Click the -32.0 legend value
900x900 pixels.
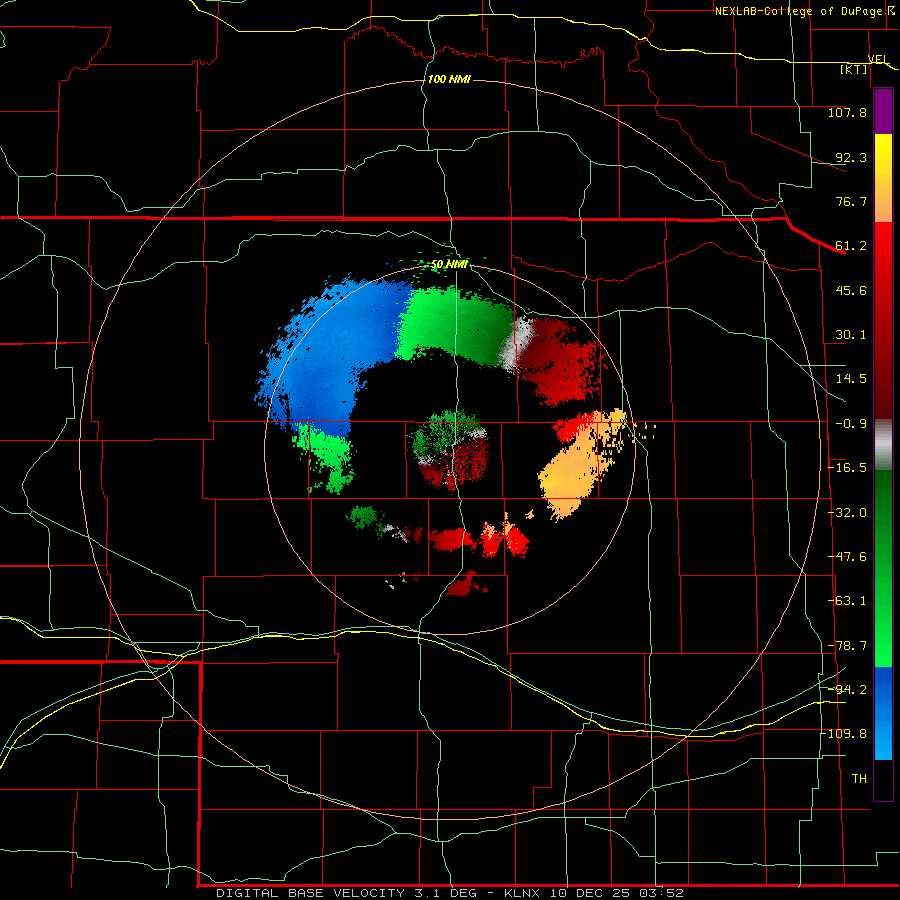tap(847, 513)
